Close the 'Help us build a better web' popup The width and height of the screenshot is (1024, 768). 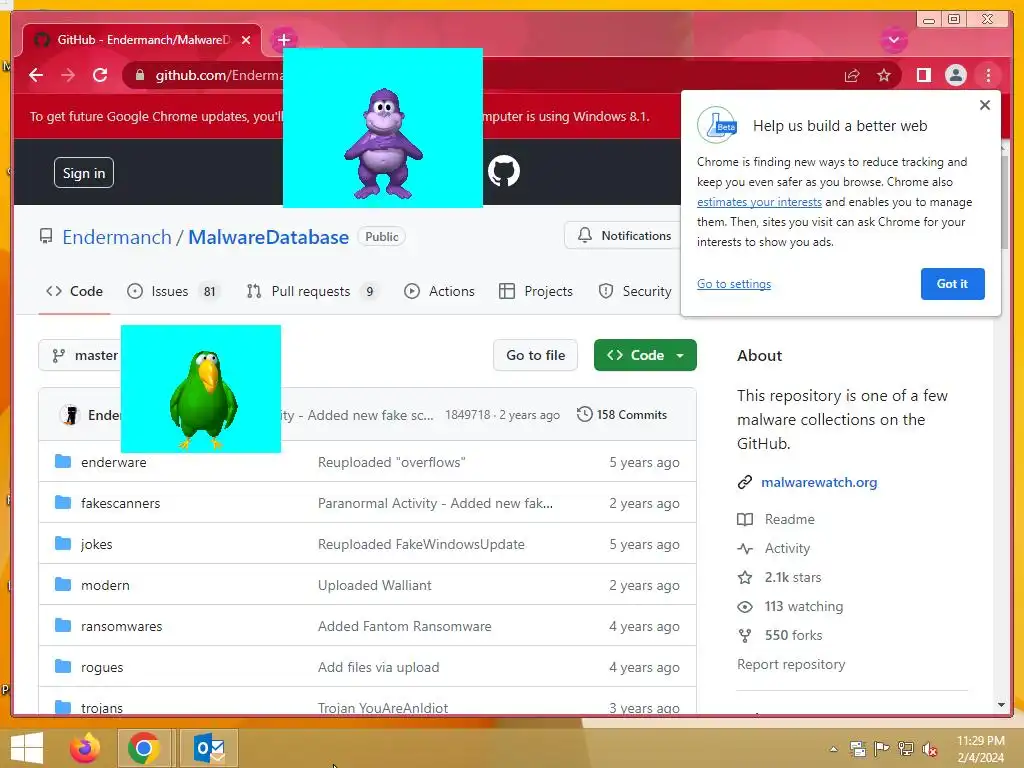point(985,105)
